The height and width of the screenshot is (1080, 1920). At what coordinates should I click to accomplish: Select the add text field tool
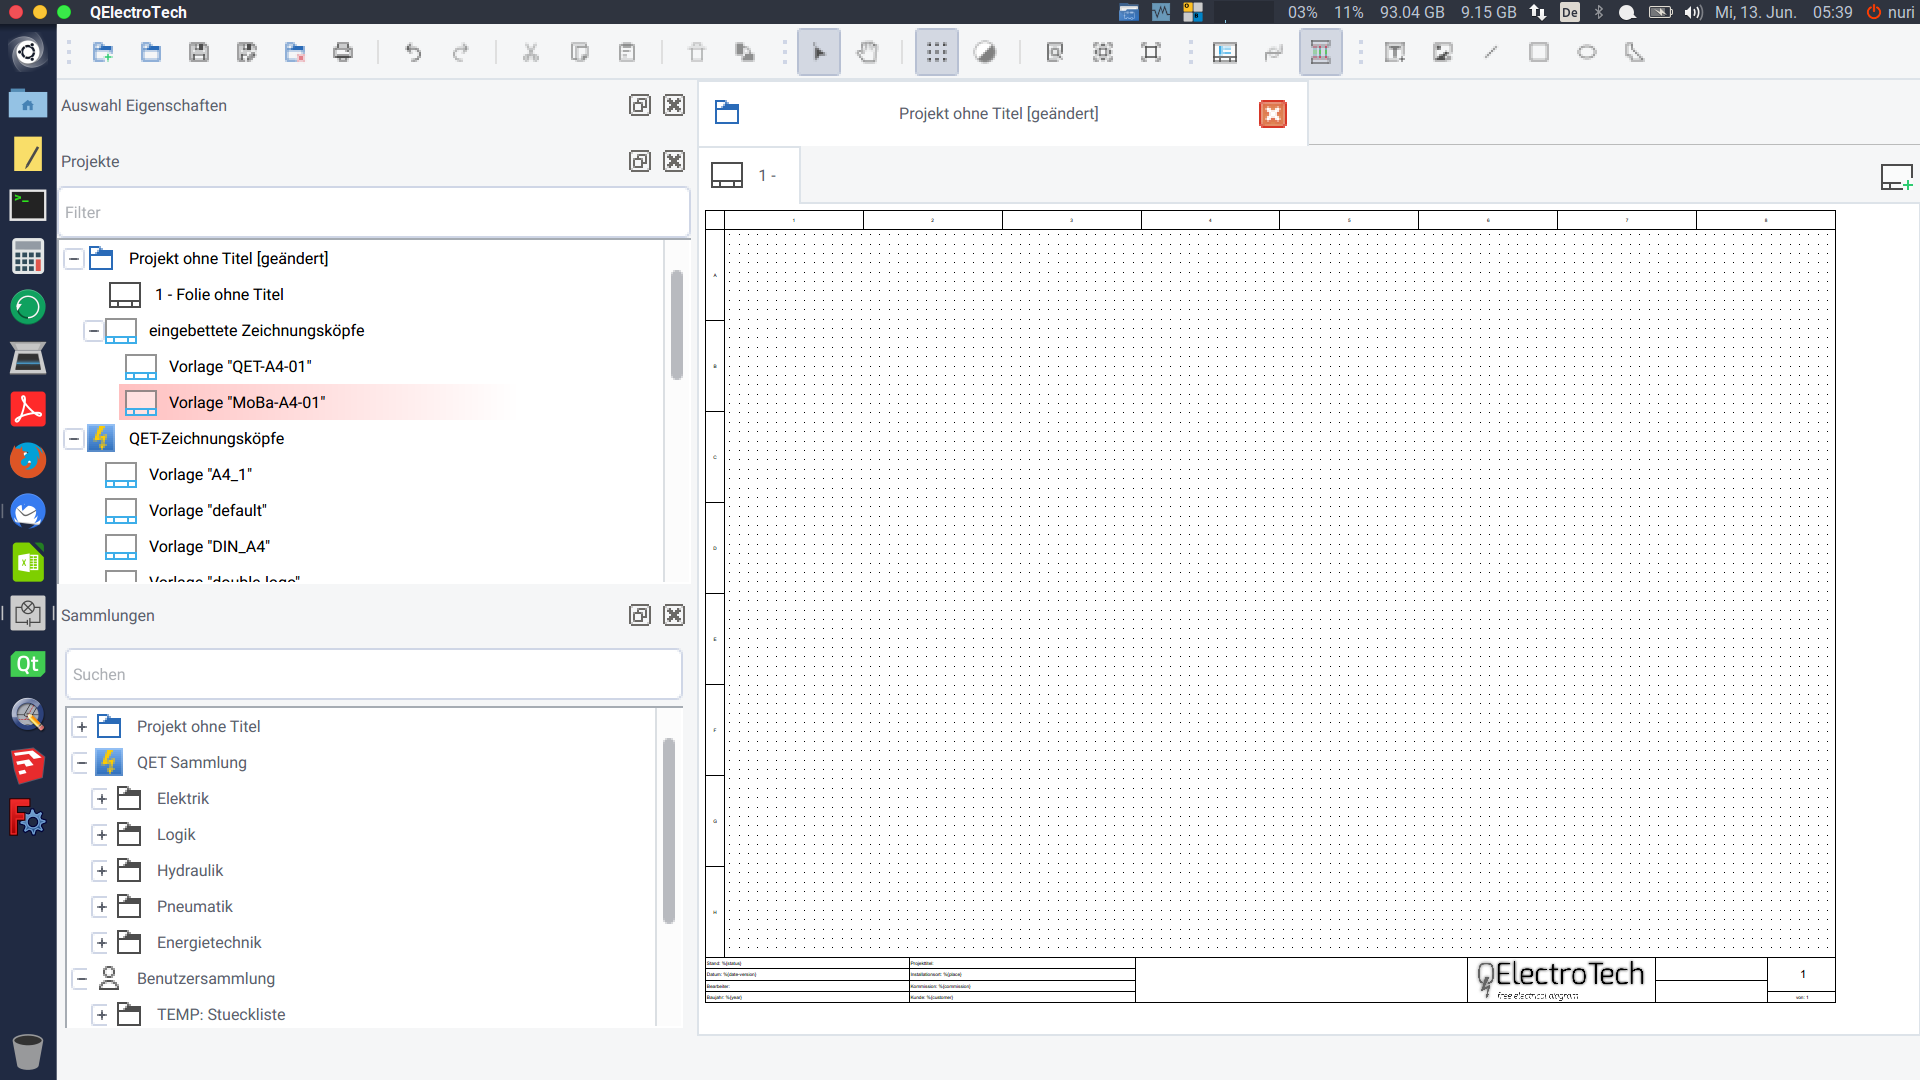(1395, 53)
